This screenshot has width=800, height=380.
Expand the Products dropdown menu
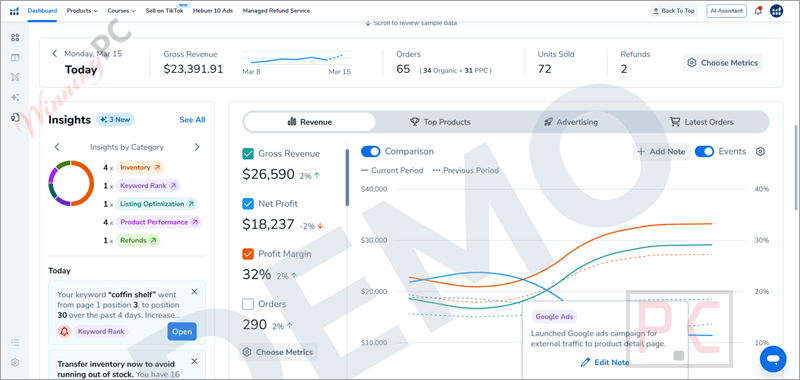(x=82, y=11)
